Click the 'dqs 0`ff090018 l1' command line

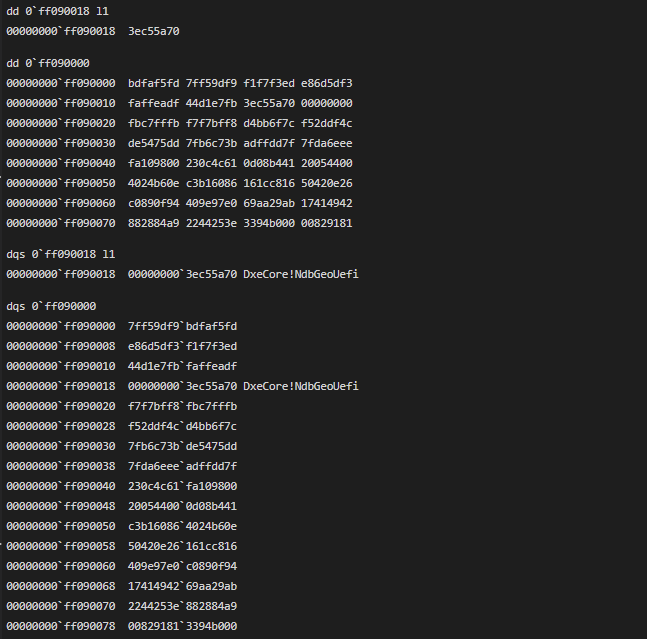pyautogui.click(x=61, y=255)
